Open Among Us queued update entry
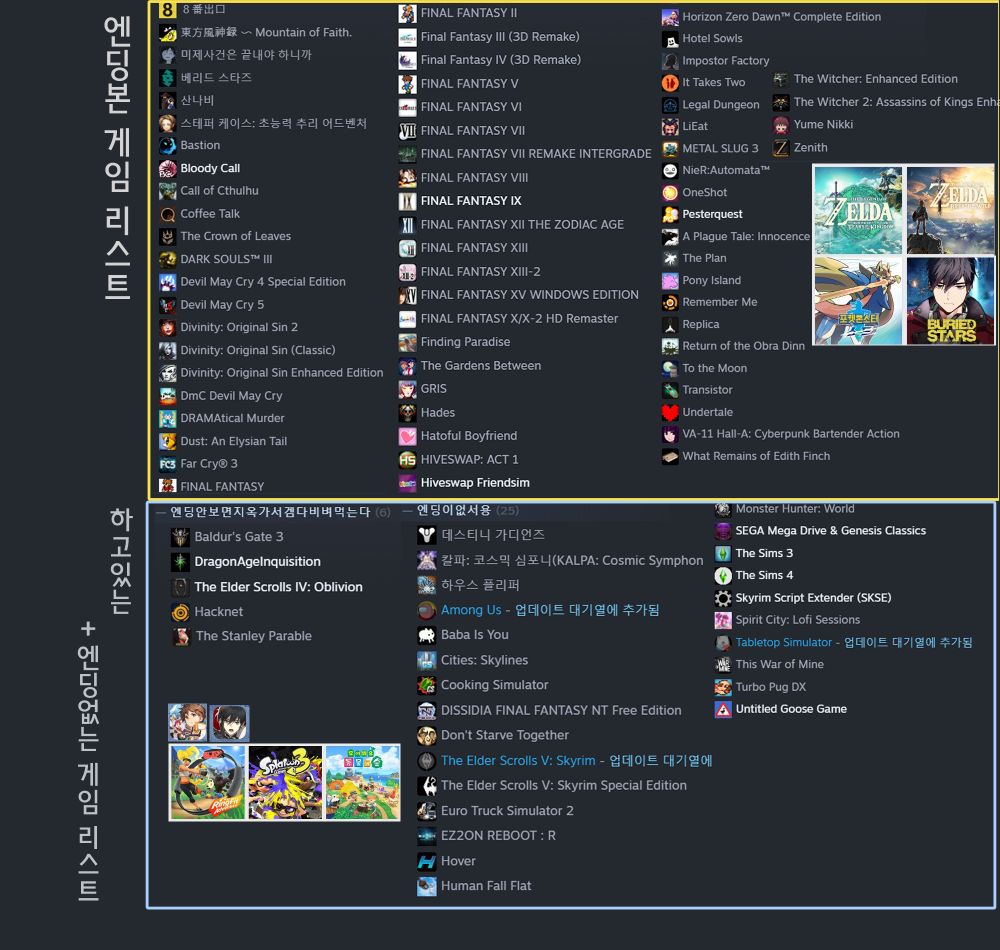The width and height of the screenshot is (1000, 950). [550, 610]
